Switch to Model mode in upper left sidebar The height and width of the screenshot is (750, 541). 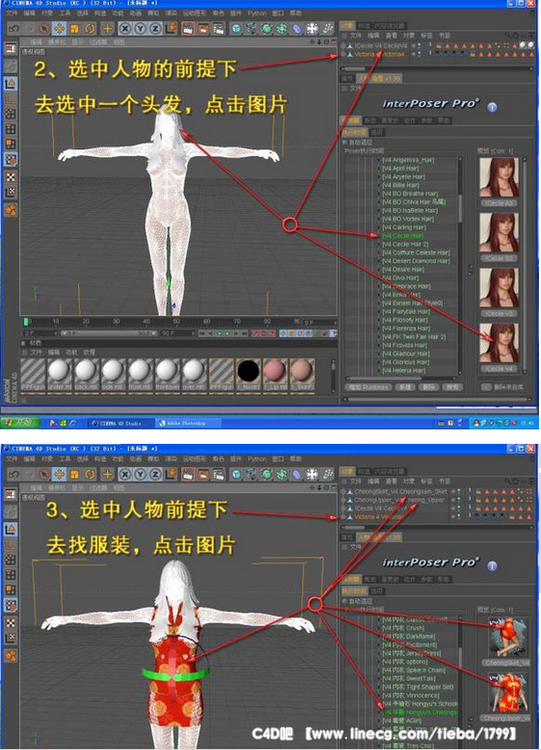(x=10, y=84)
